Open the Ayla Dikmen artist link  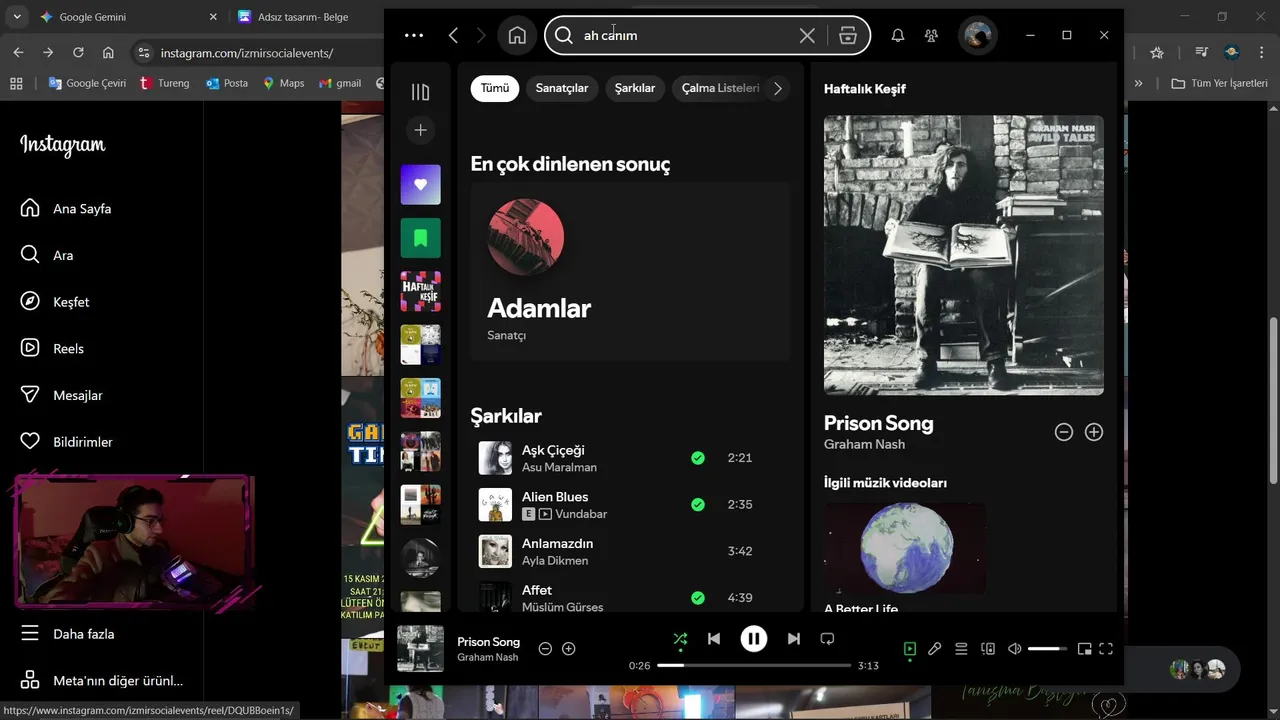point(555,561)
